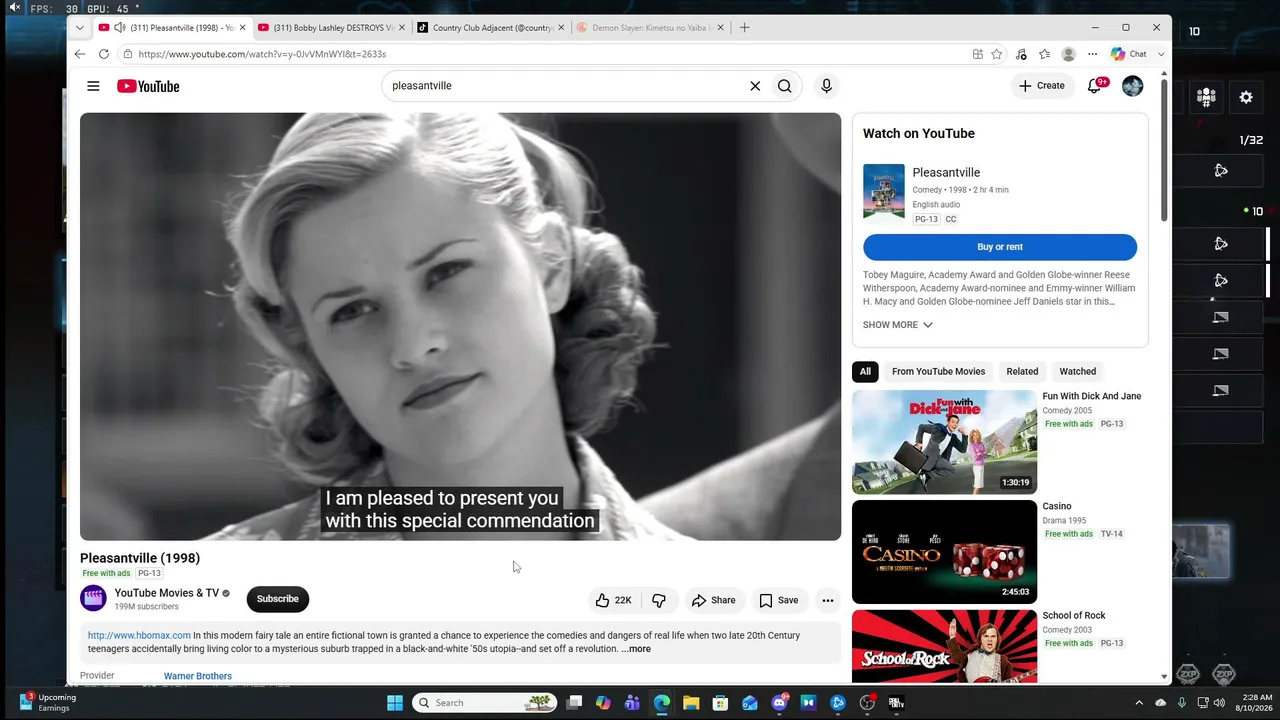Expand the video description with ...more
Screen dimensions: 1280x720
(636, 649)
